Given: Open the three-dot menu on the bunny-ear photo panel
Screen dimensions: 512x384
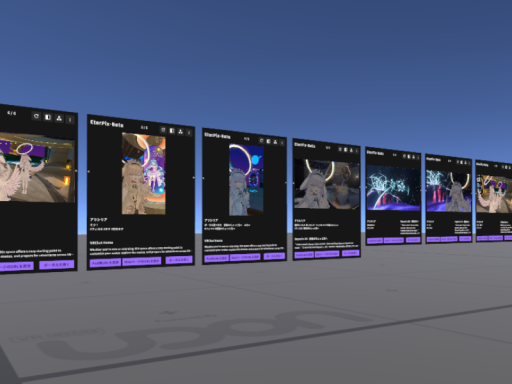Looking at the screenshot, I should (x=357, y=151).
